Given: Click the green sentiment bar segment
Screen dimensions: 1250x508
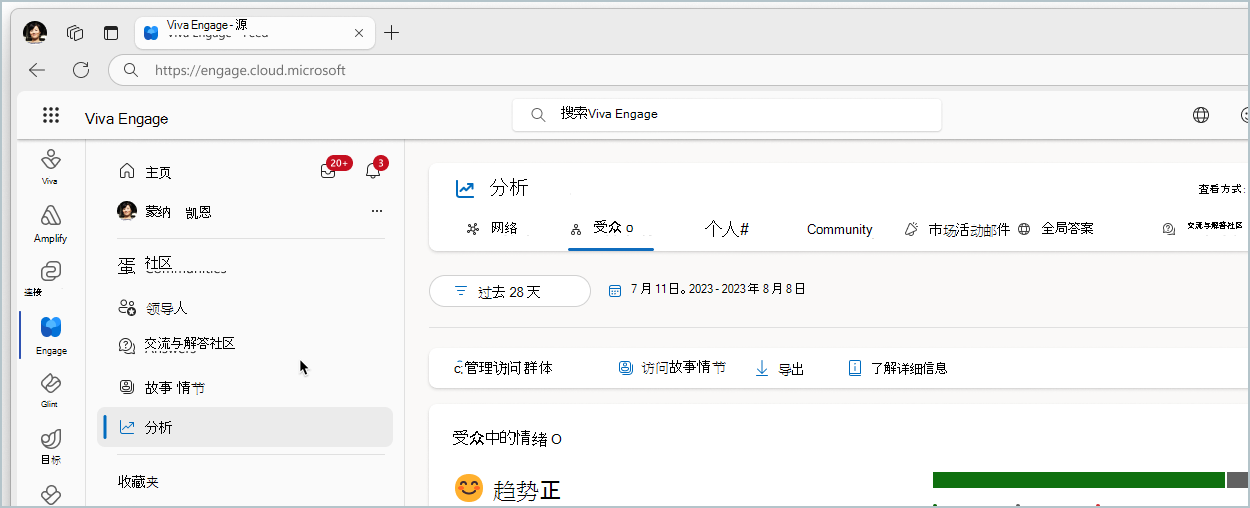Looking at the screenshot, I should pyautogui.click(x=1078, y=480).
